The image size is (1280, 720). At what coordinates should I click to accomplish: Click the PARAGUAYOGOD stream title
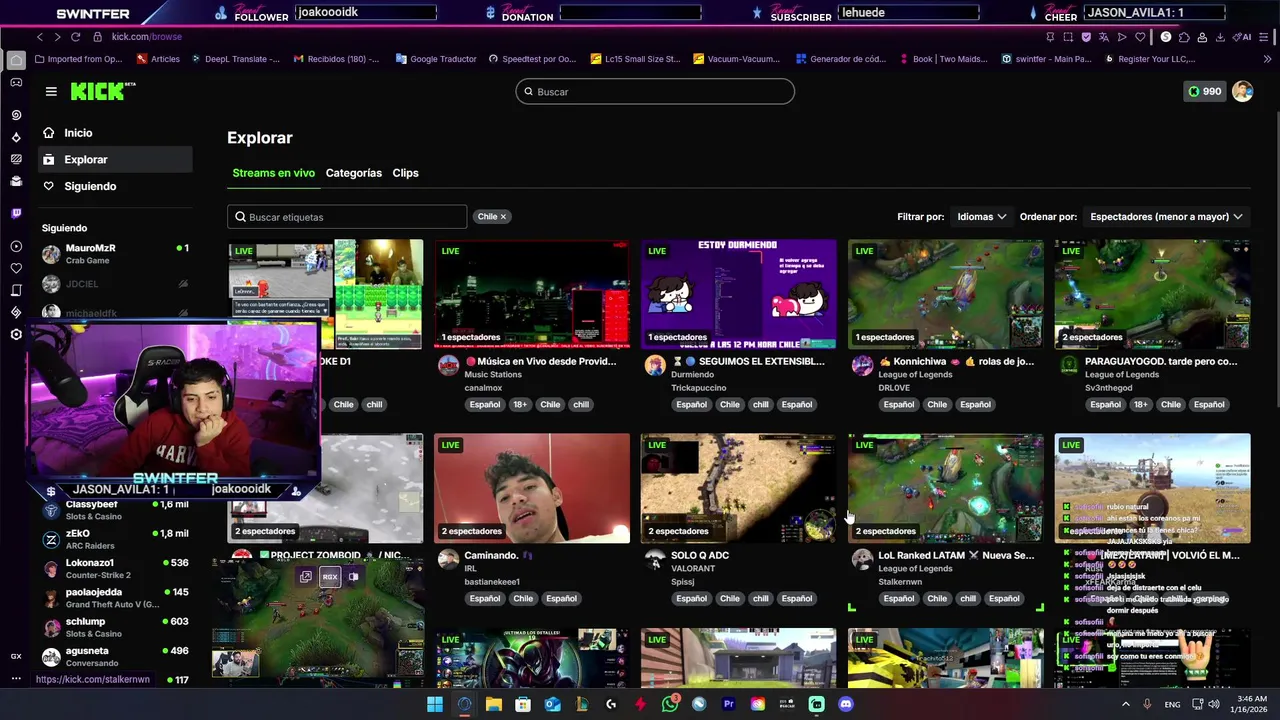pos(1161,362)
